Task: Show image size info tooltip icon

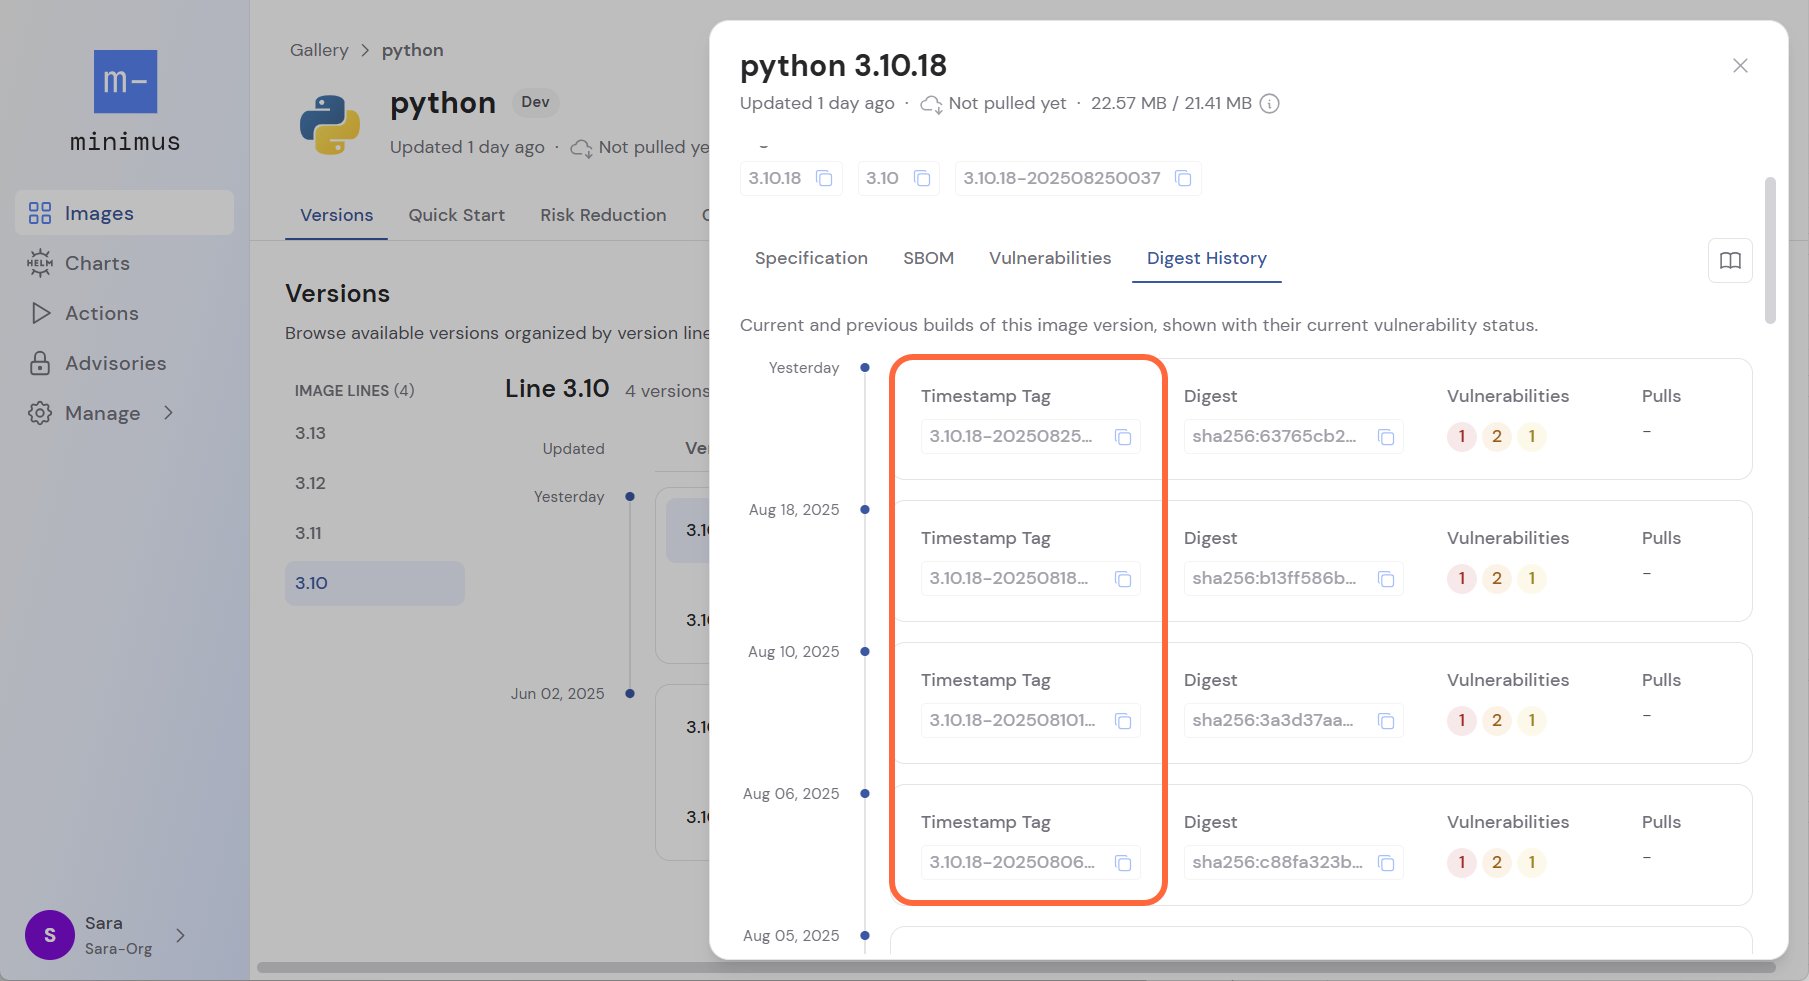Action: [x=1269, y=103]
